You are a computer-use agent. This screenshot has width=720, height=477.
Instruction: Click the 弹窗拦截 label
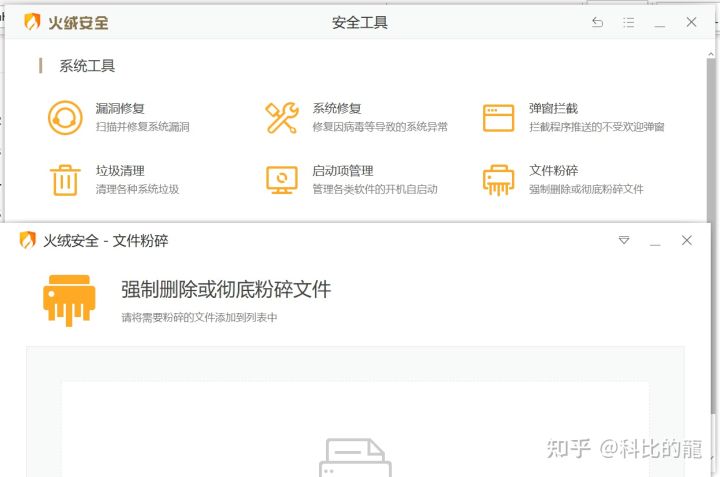coord(553,109)
